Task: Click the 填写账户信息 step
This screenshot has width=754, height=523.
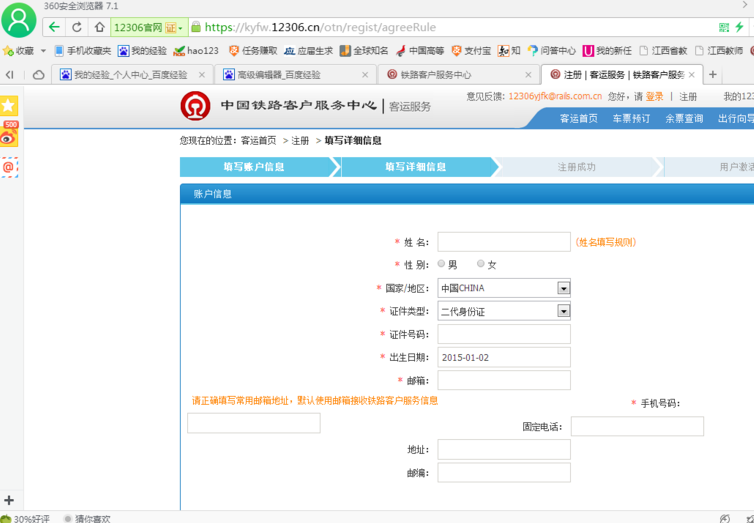Action: tap(254, 167)
